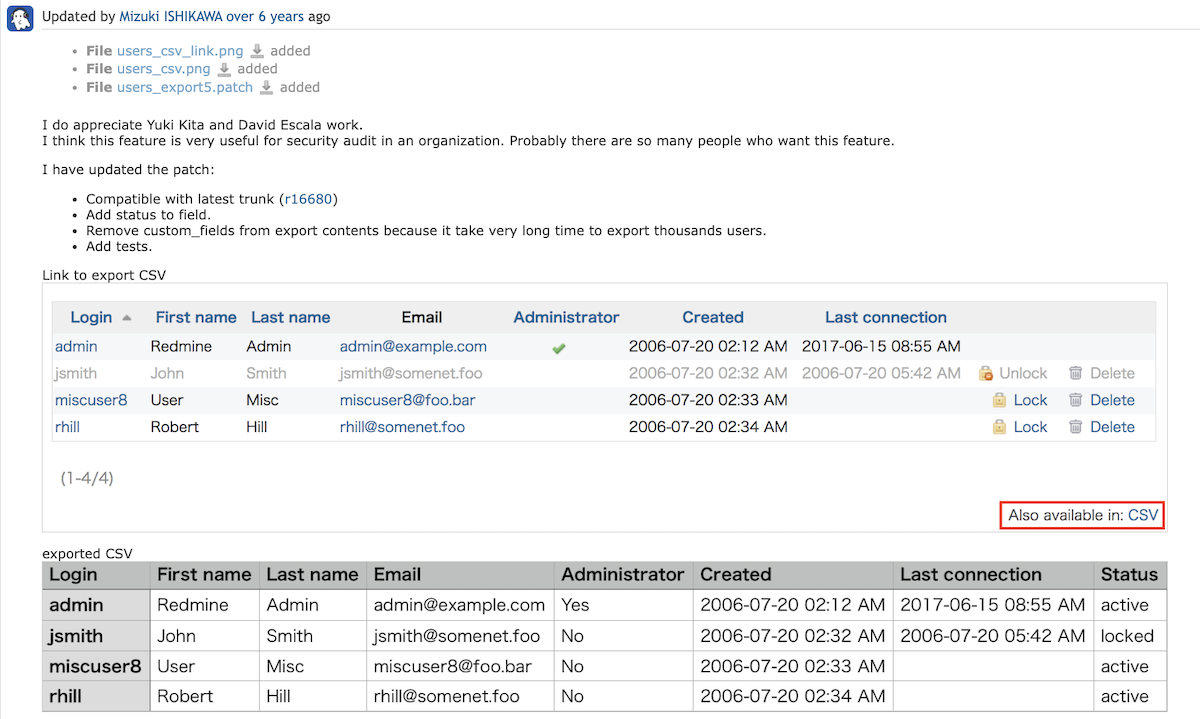Download users_export5.patch using its arrow icon
Image resolution: width=1200 pixels, height=719 pixels.
pyautogui.click(x=267, y=87)
